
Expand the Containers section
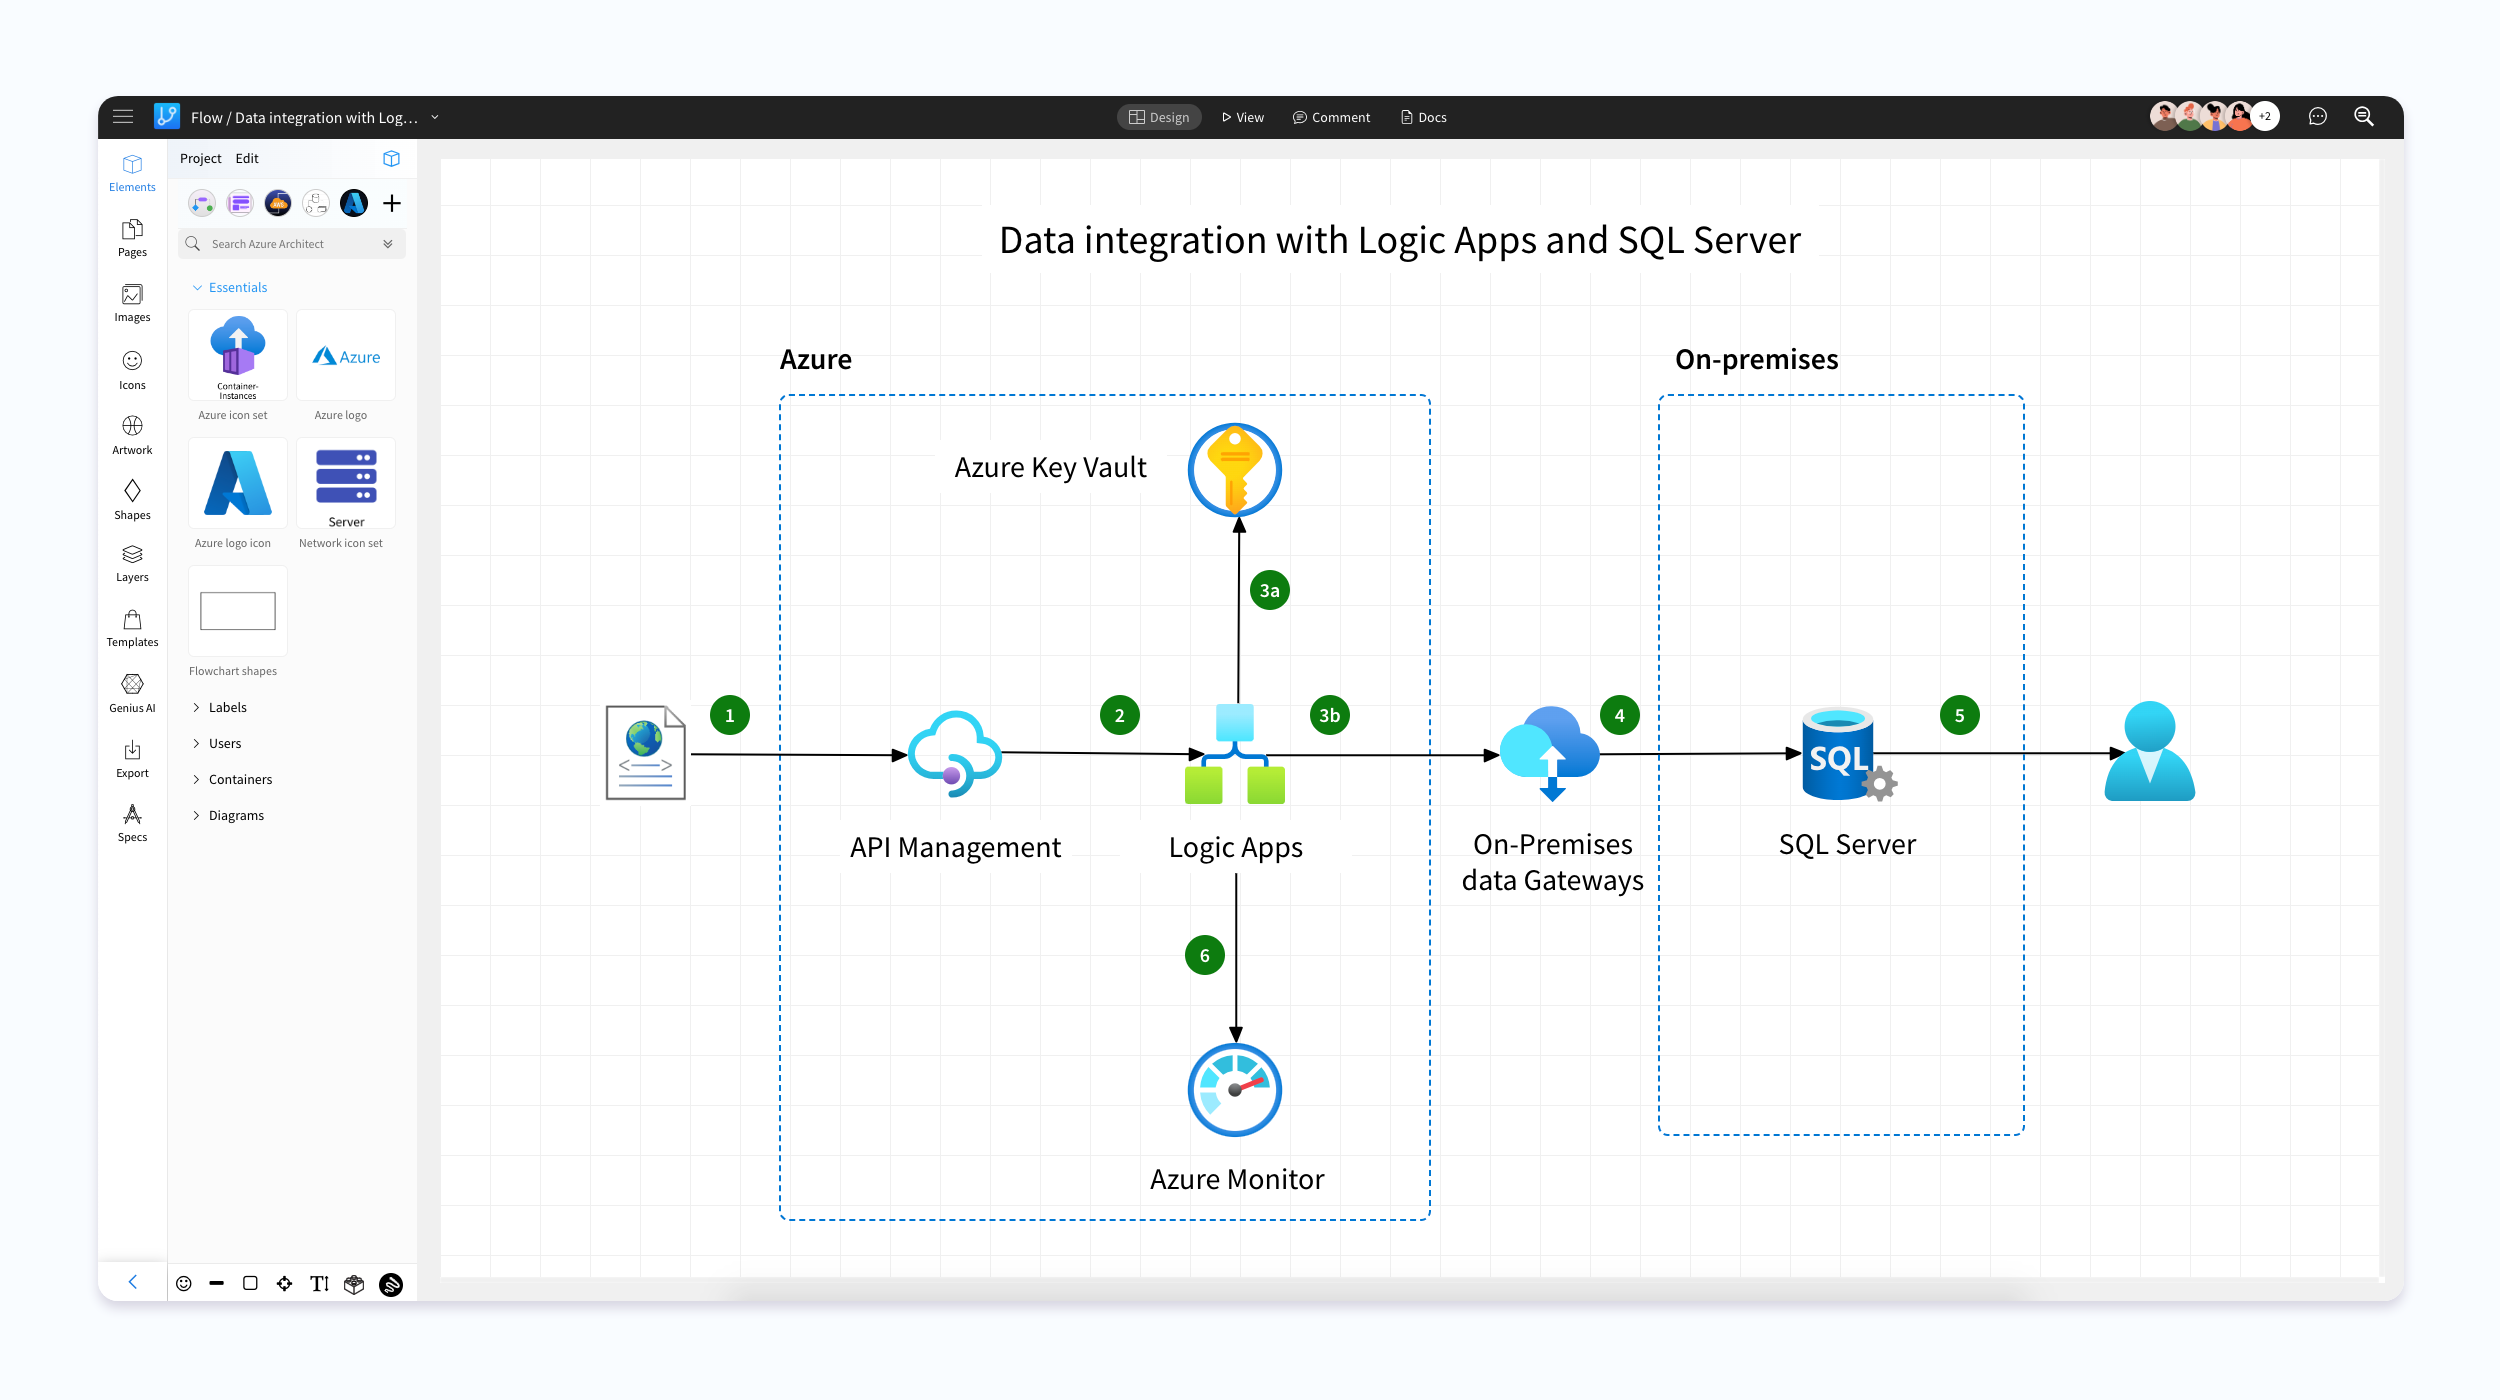tap(233, 779)
